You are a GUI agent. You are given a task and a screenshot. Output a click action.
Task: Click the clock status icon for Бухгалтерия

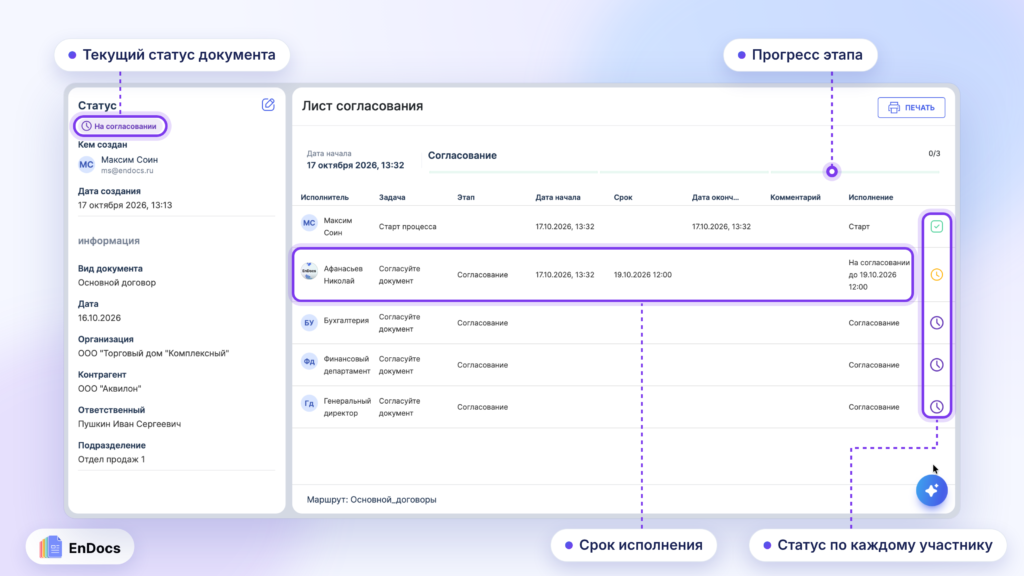pos(936,323)
